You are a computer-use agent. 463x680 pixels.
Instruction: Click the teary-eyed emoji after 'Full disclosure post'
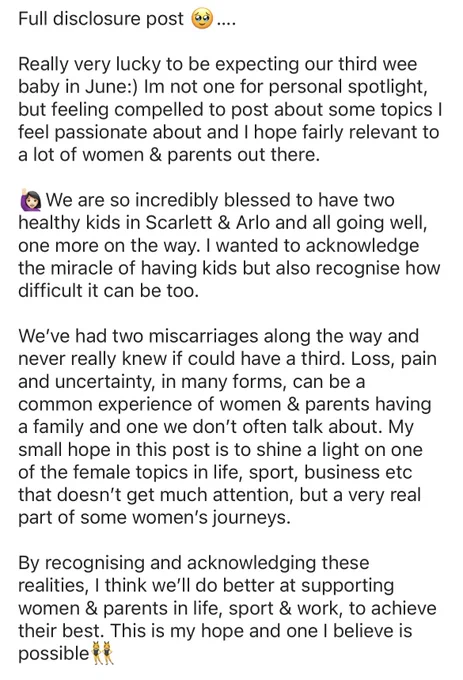(x=202, y=19)
